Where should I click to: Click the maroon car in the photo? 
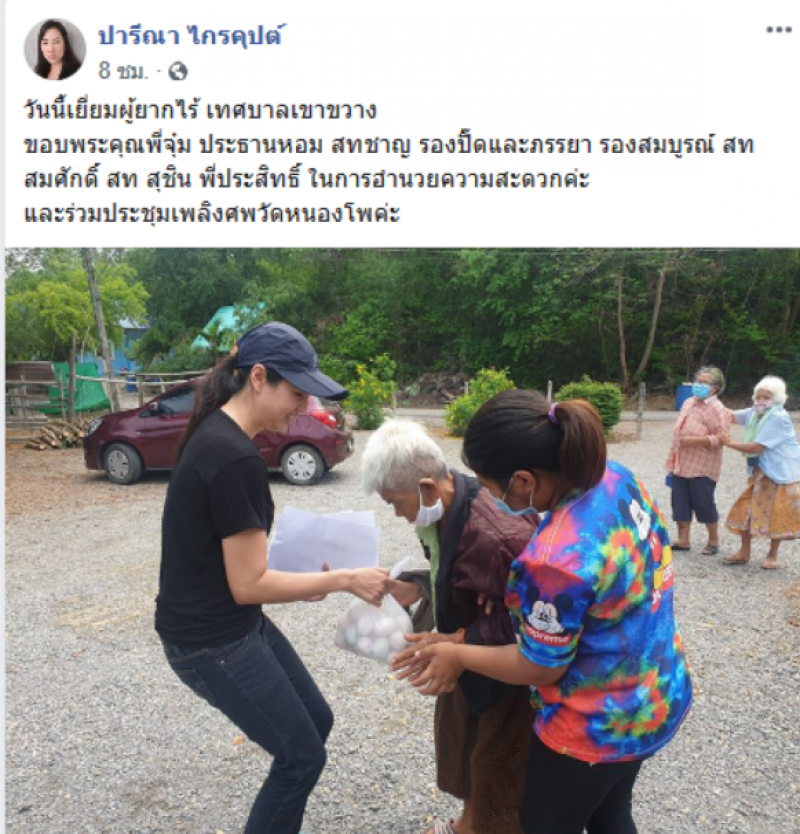(x=218, y=431)
